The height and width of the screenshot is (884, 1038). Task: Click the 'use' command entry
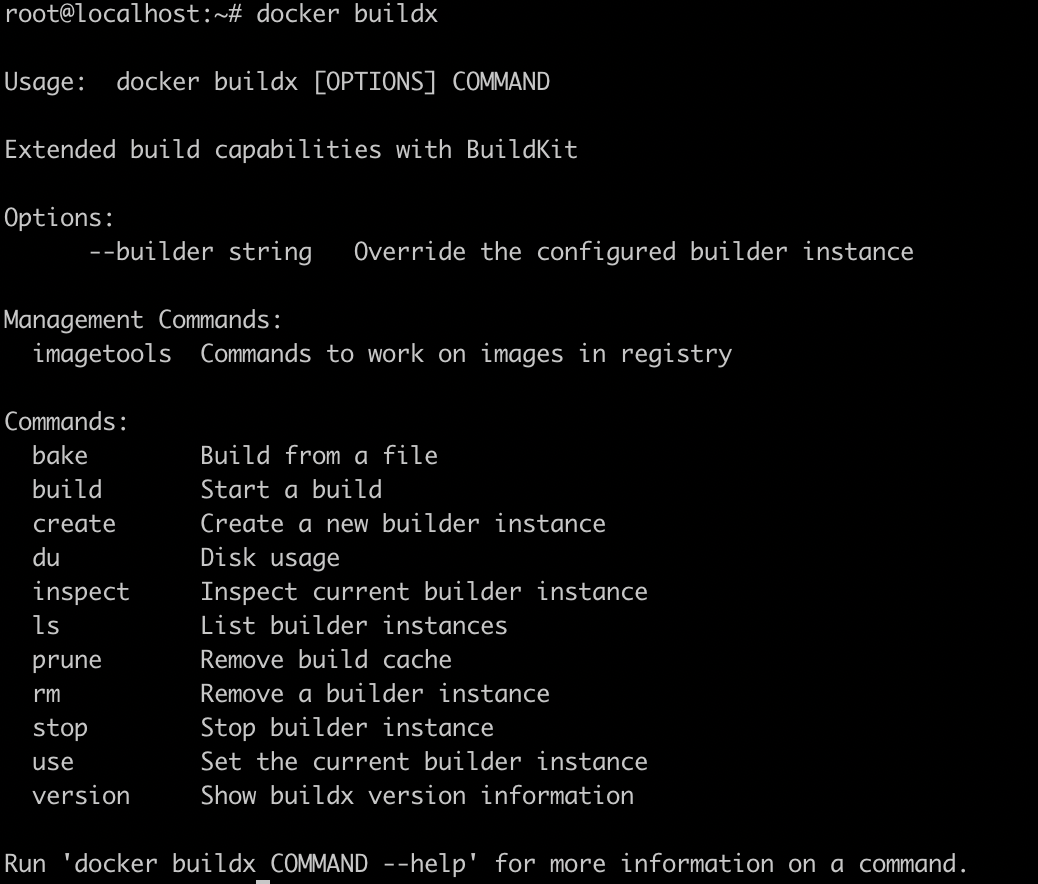point(53,762)
